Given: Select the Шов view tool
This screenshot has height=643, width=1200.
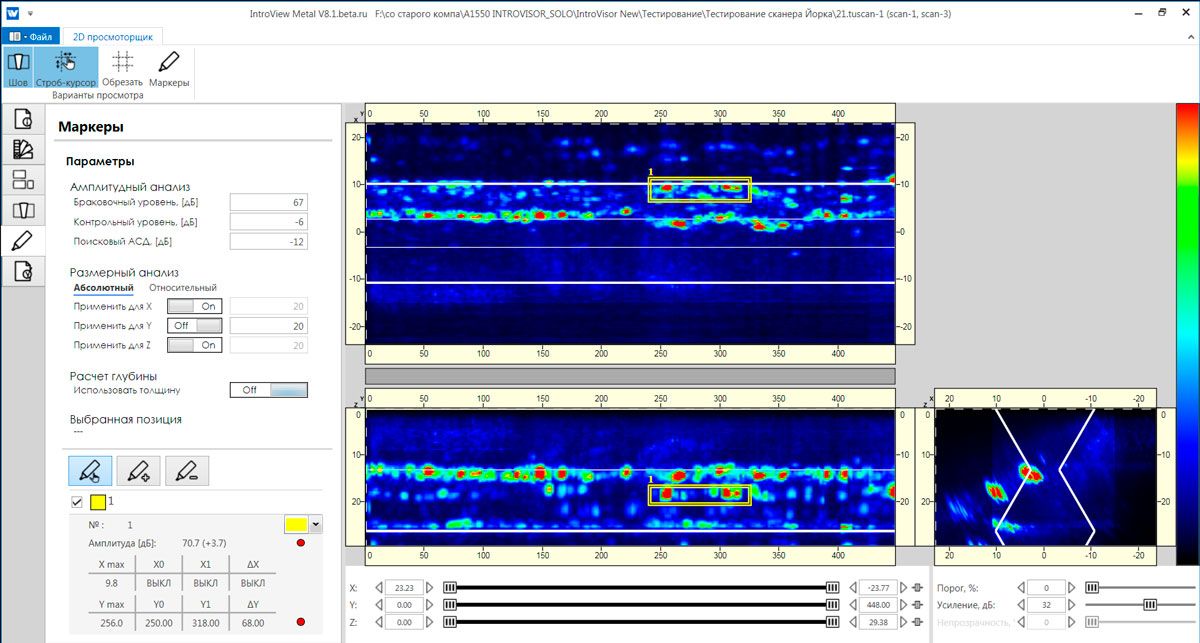Looking at the screenshot, I should click(x=18, y=67).
